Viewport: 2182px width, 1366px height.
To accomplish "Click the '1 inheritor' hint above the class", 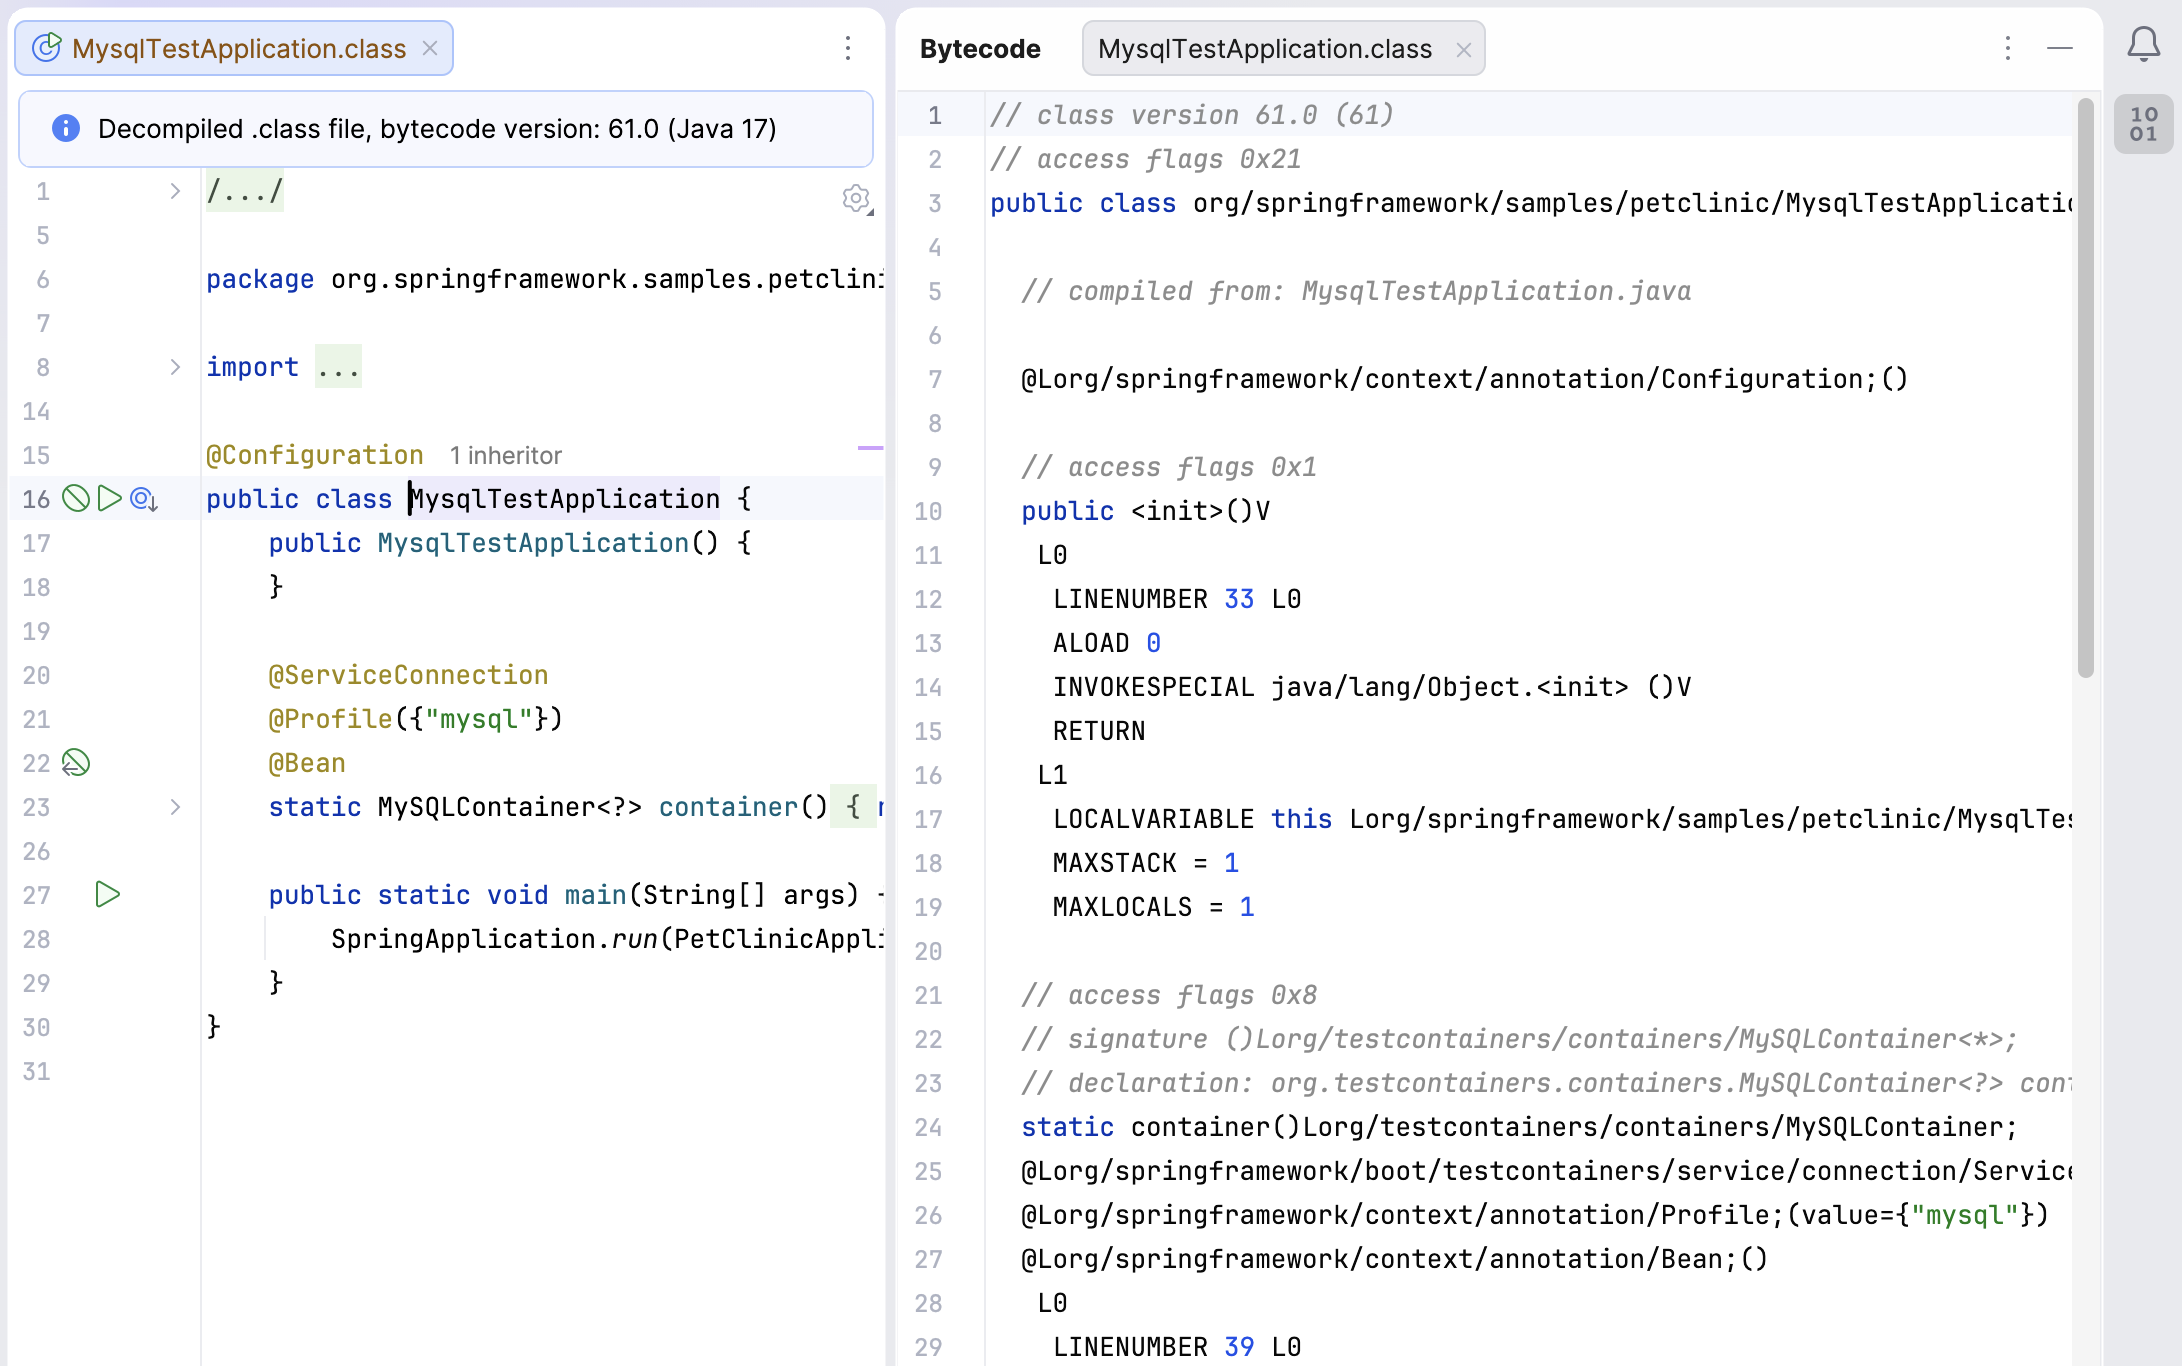I will click(506, 455).
